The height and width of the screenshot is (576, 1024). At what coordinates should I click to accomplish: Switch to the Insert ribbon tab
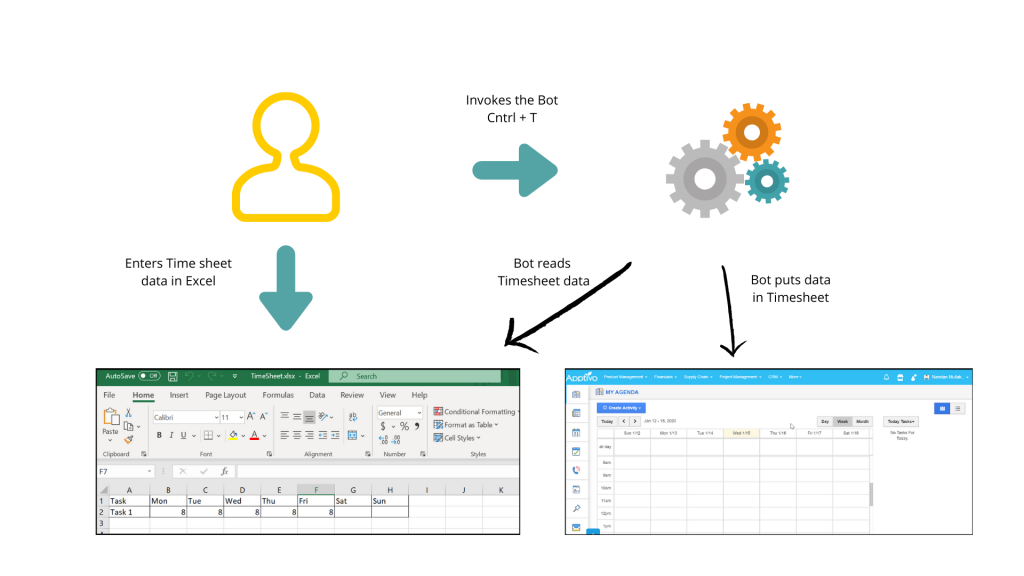pyautogui.click(x=179, y=395)
